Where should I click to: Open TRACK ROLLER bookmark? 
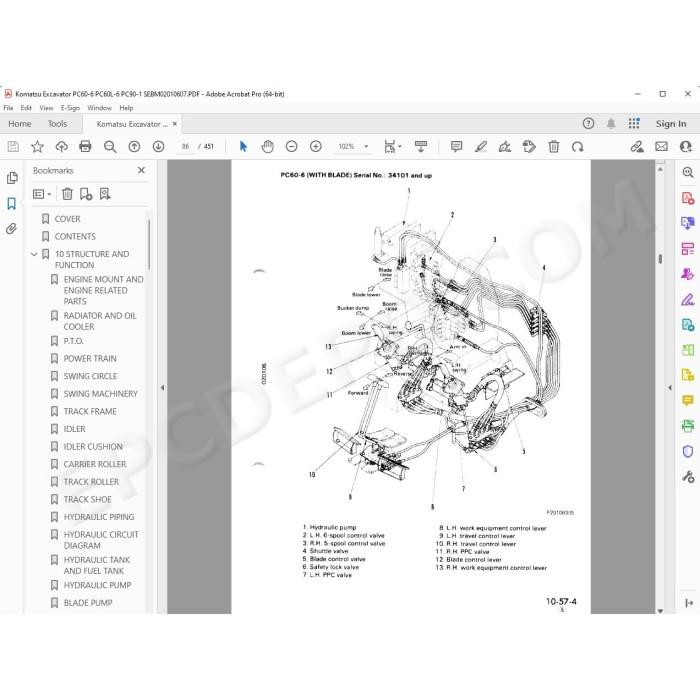coord(91,481)
